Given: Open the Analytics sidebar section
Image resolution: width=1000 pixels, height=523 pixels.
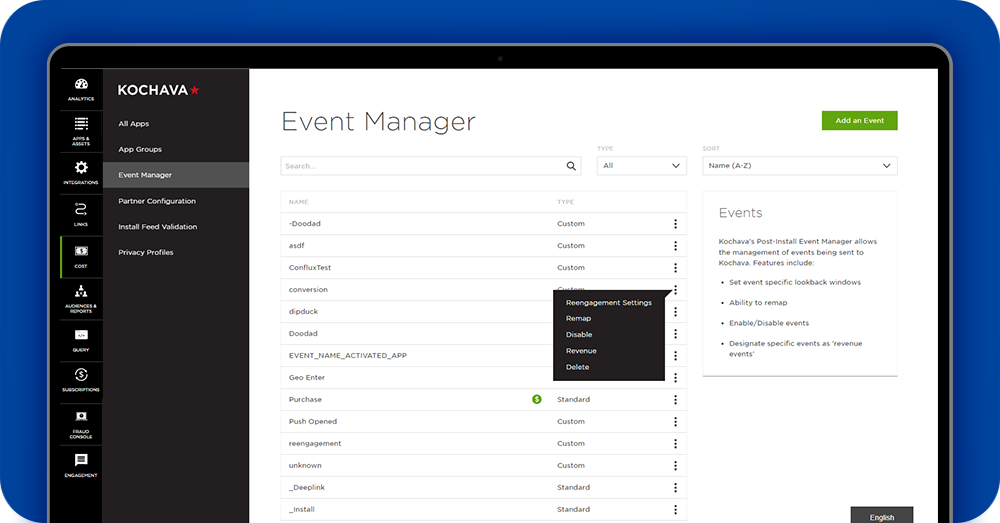Looking at the screenshot, I should 81,89.
